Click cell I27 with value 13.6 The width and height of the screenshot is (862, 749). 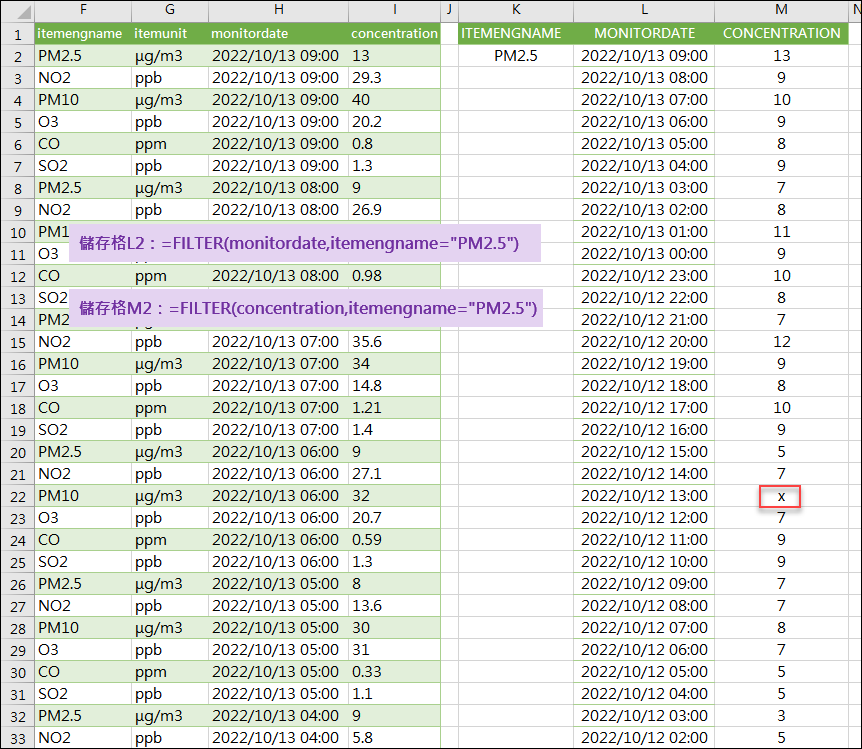(395, 605)
